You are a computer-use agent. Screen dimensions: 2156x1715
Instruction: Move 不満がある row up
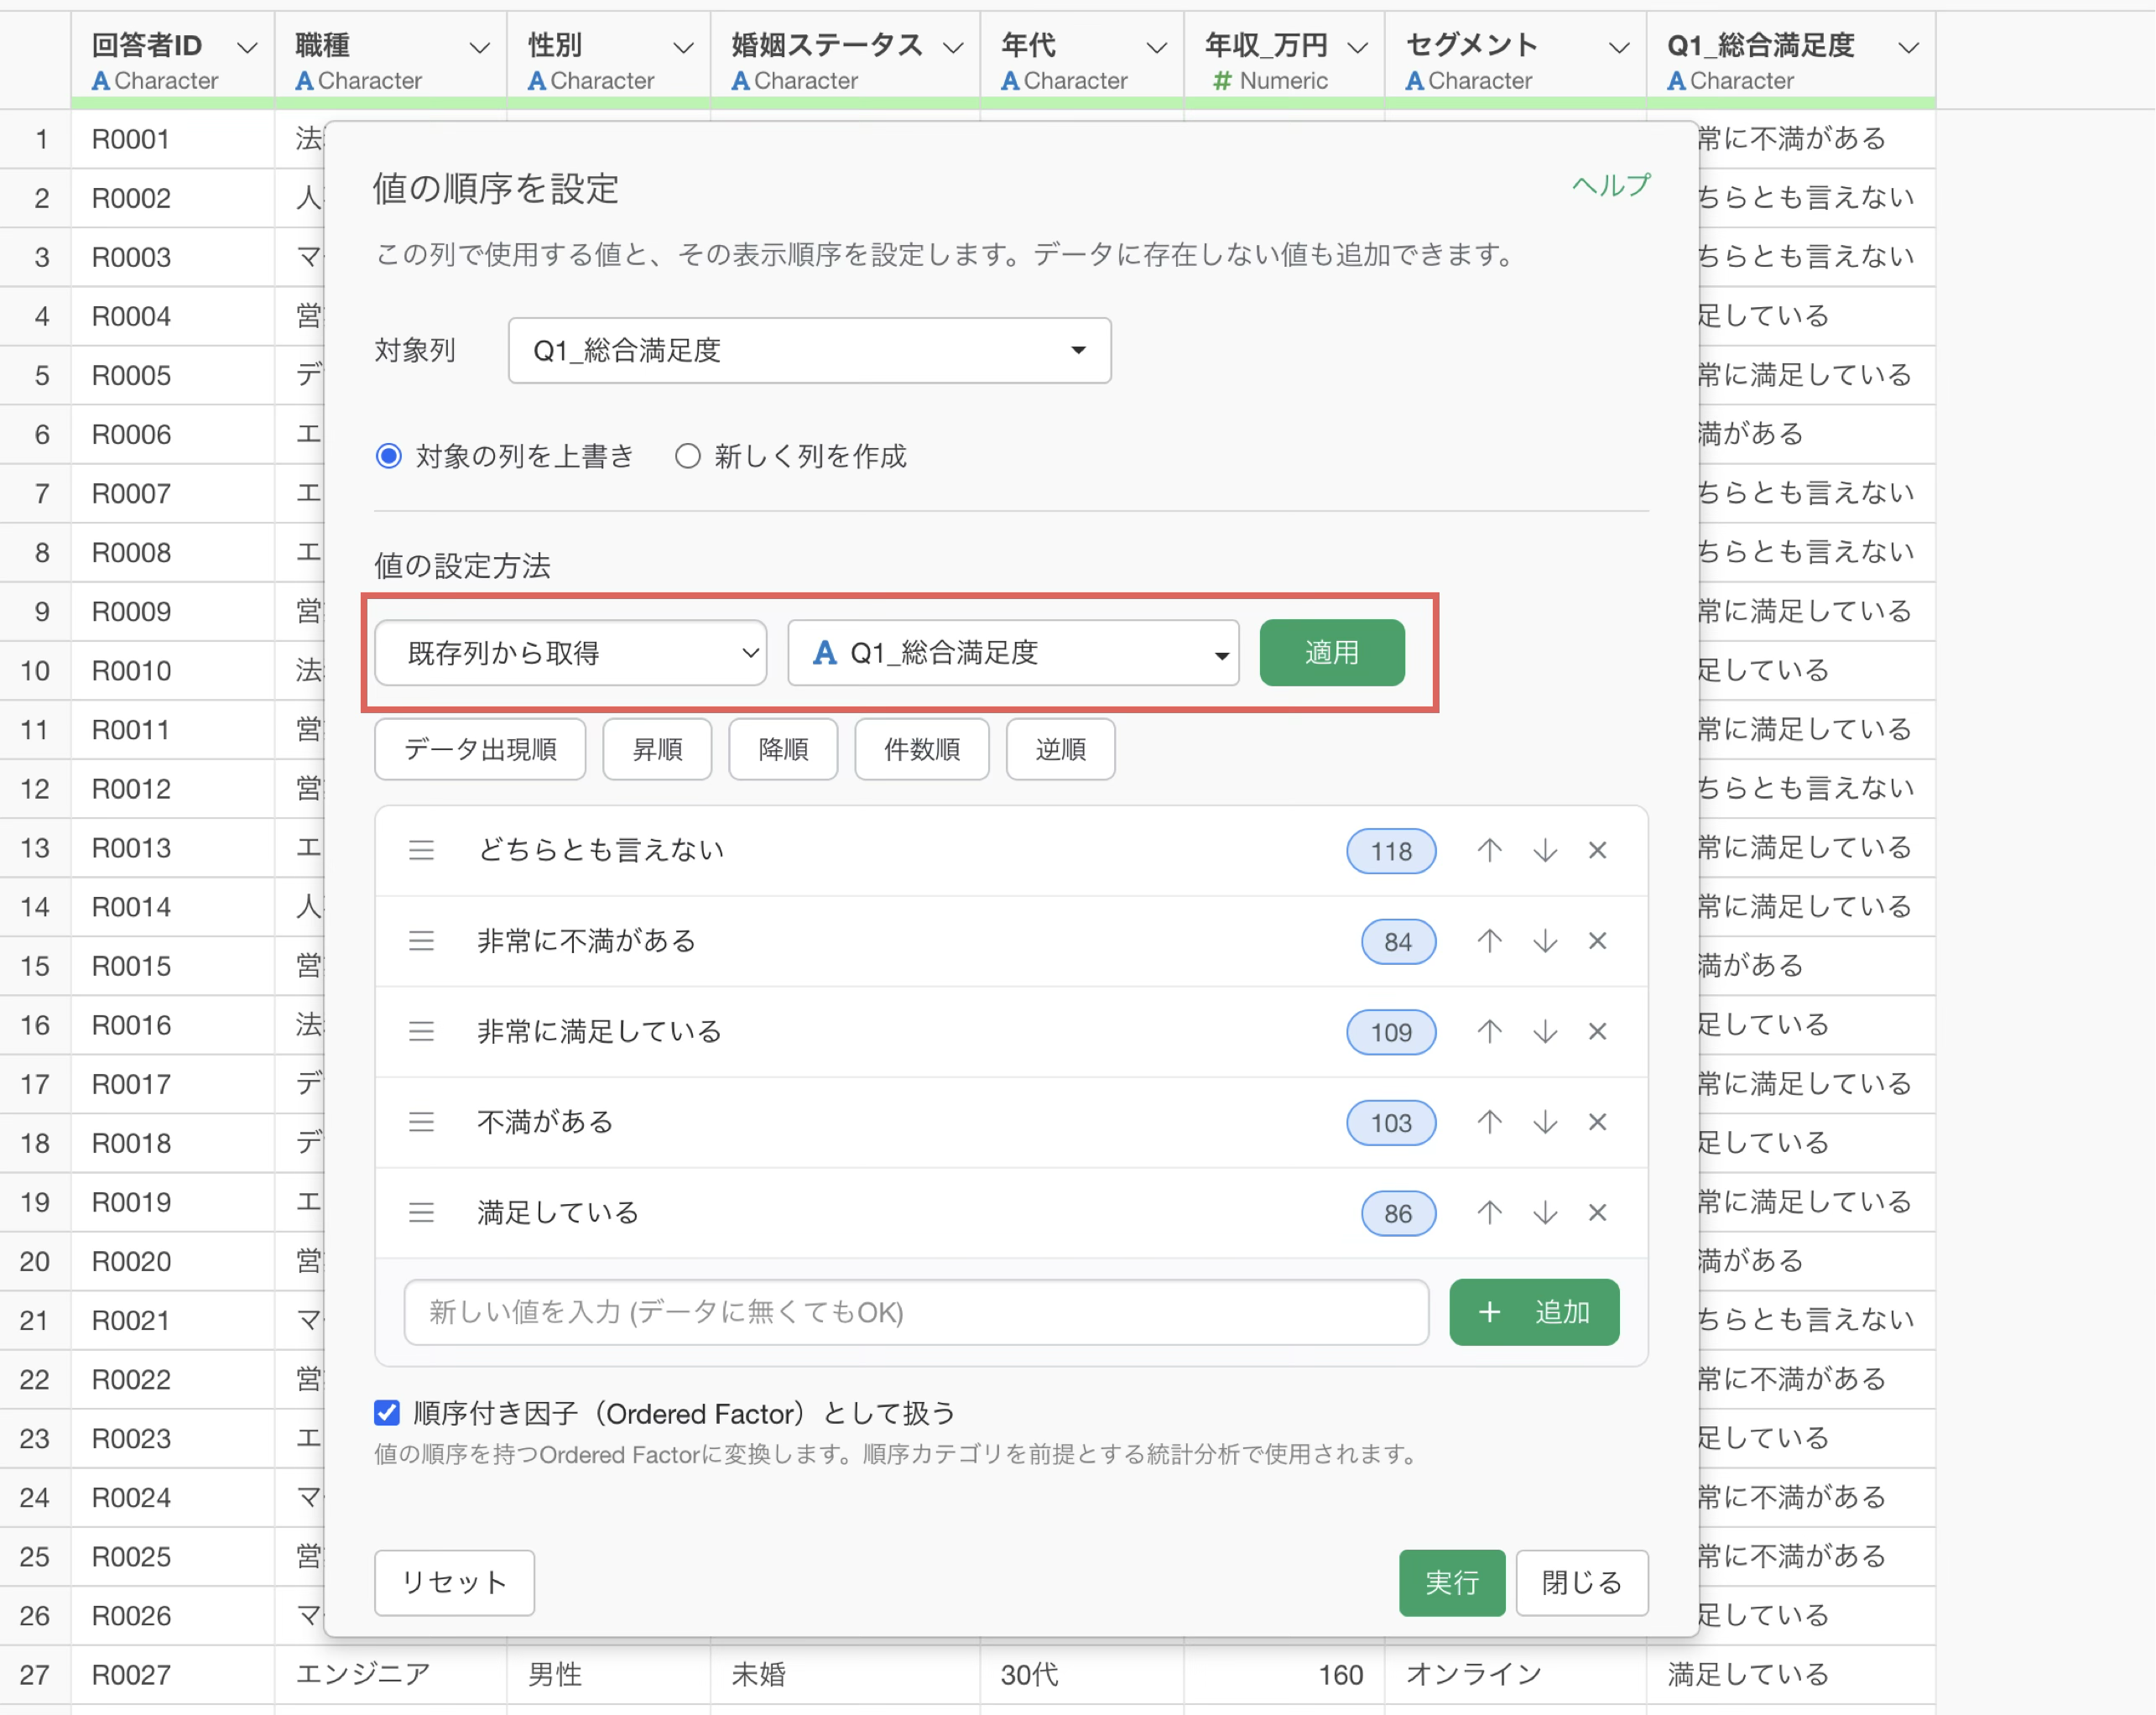click(1489, 1122)
